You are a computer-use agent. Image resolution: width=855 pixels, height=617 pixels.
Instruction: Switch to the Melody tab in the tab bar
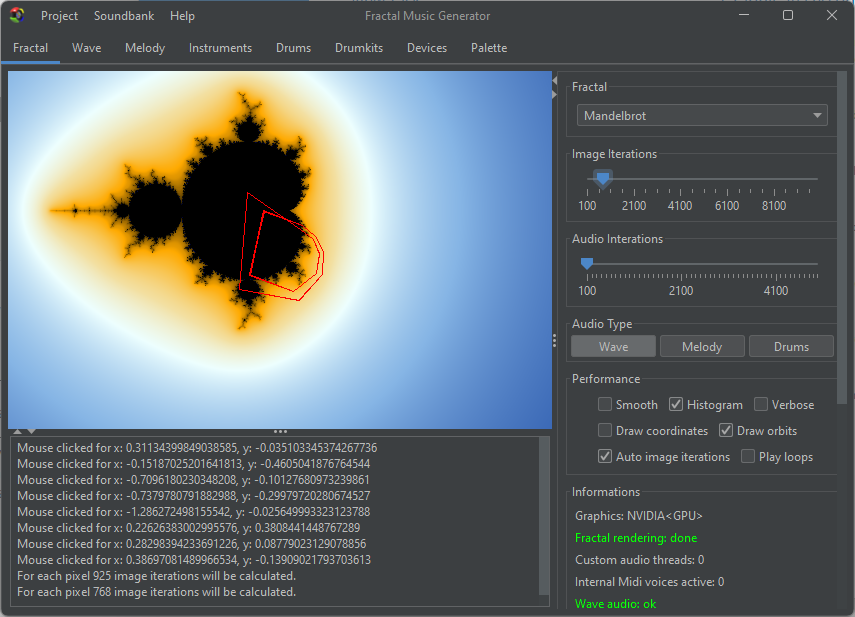(x=145, y=48)
